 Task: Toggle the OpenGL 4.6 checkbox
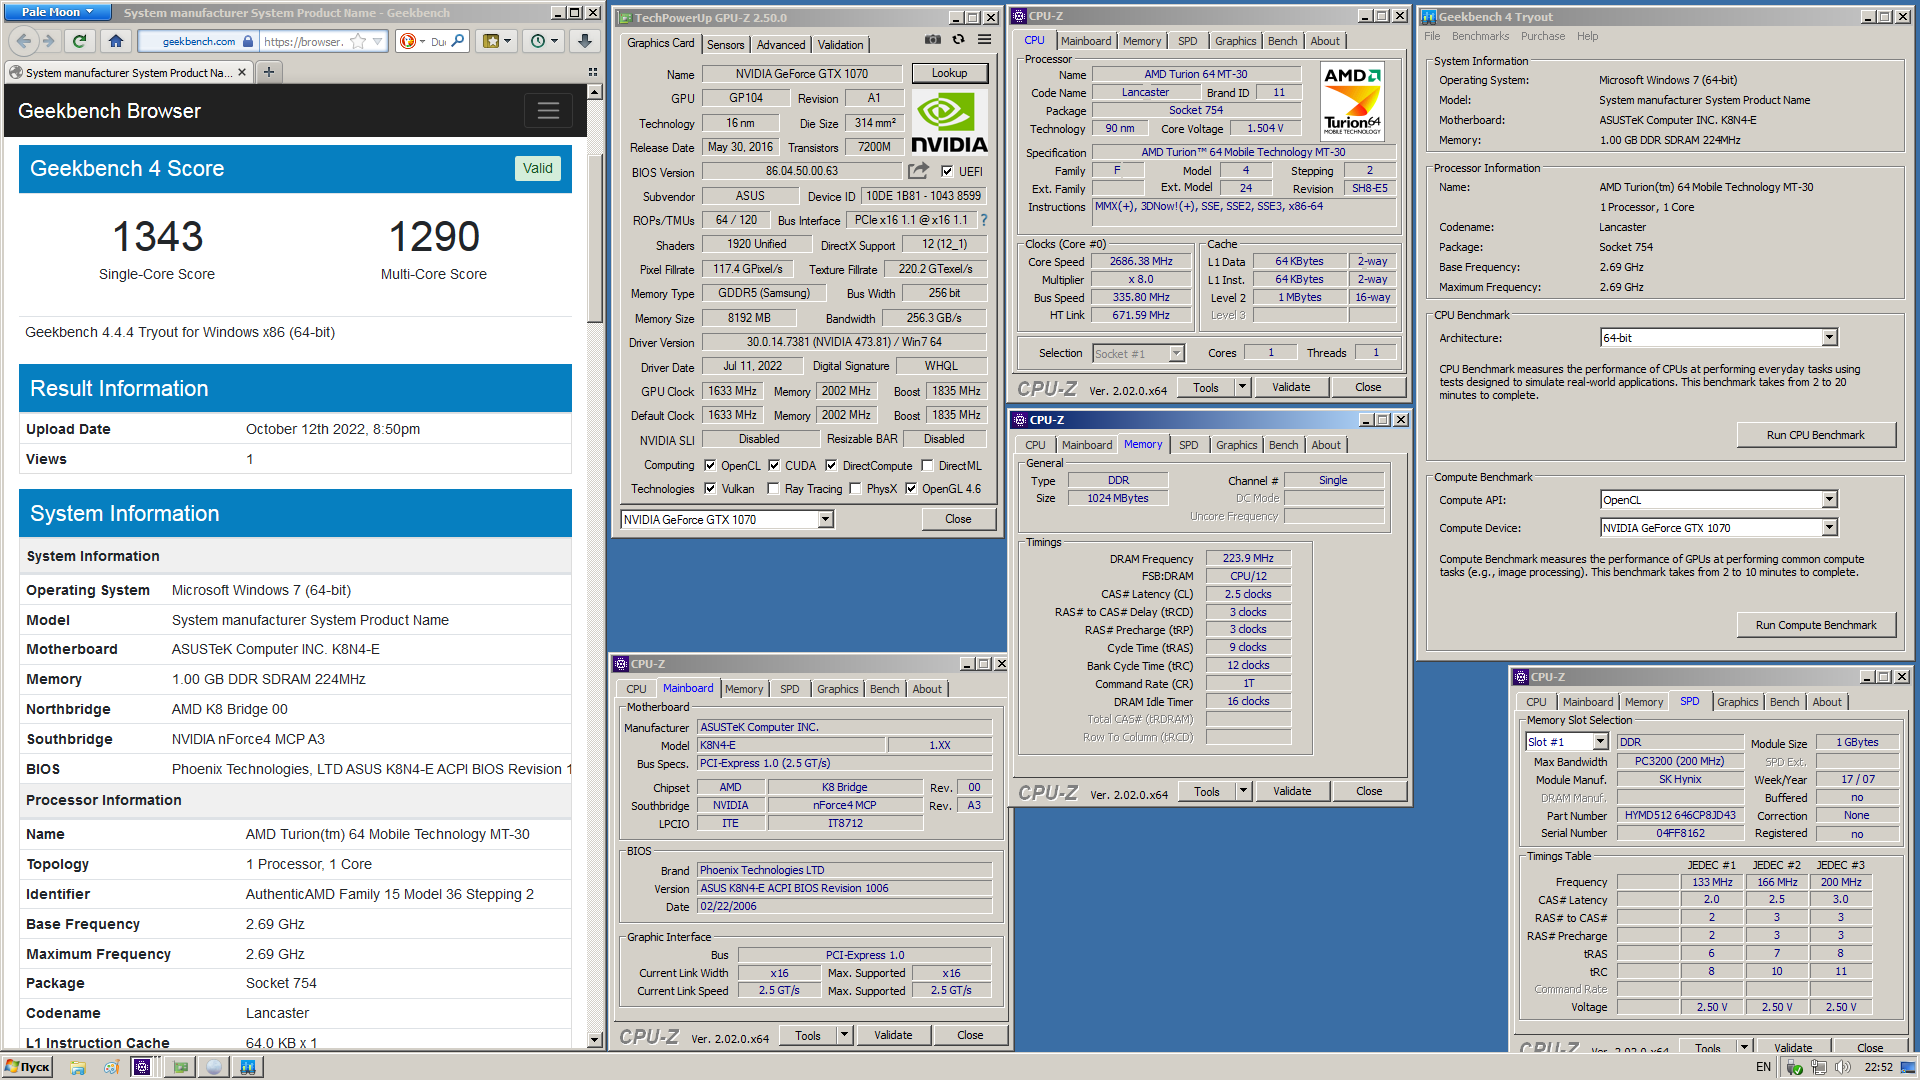coord(911,488)
